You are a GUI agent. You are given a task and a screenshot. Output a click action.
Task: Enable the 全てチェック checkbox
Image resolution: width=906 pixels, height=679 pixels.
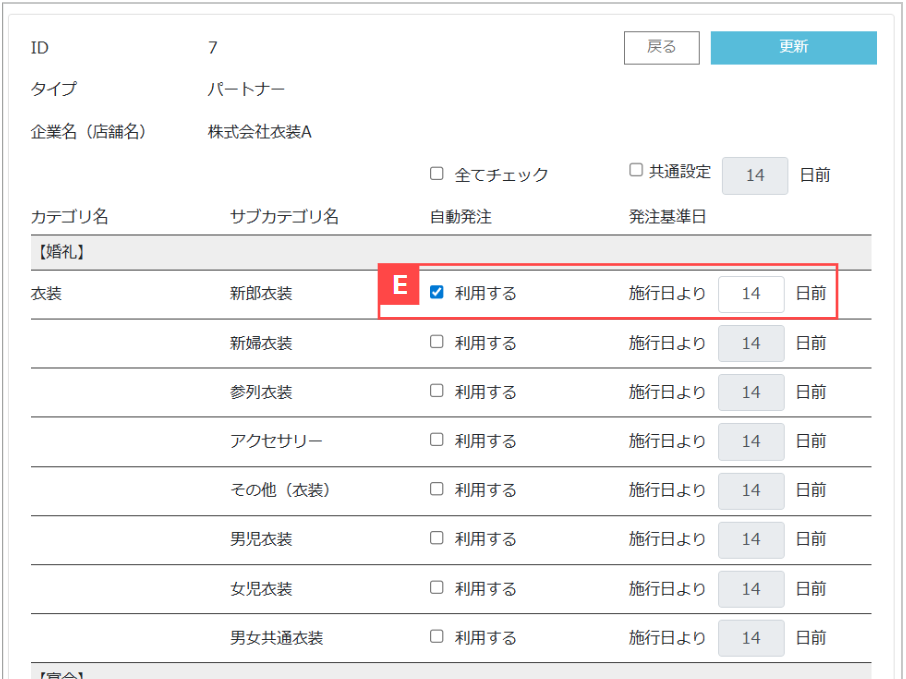(436, 174)
